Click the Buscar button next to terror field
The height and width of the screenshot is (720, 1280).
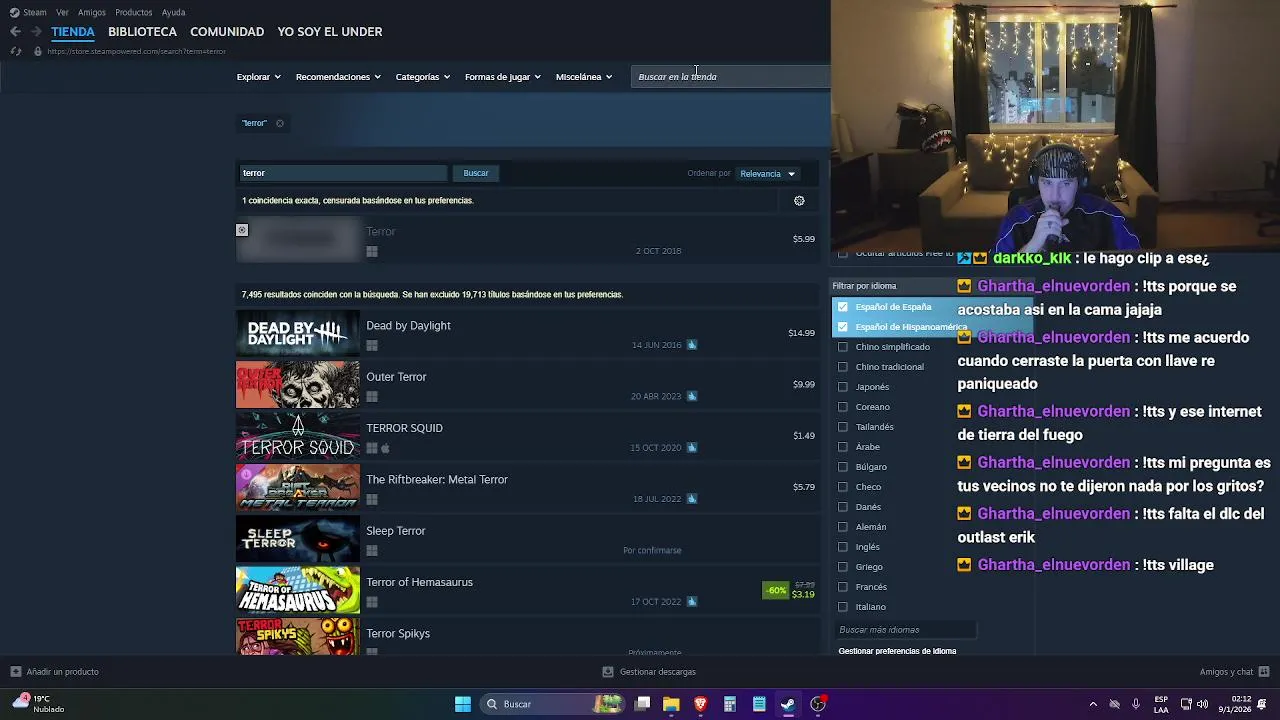point(476,173)
